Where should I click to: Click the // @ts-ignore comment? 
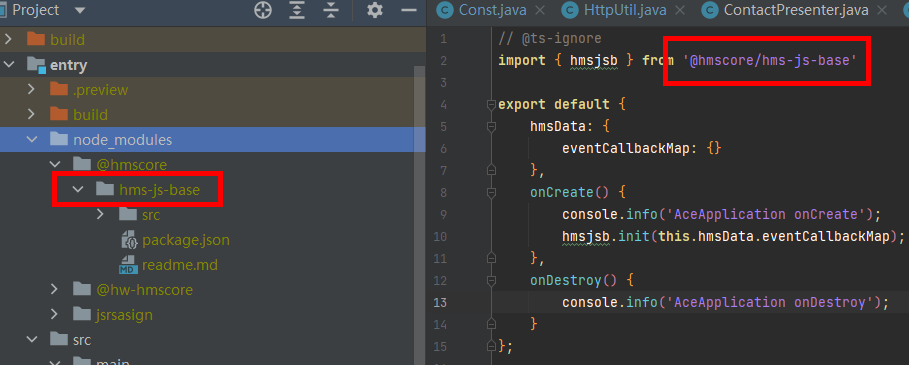click(550, 39)
